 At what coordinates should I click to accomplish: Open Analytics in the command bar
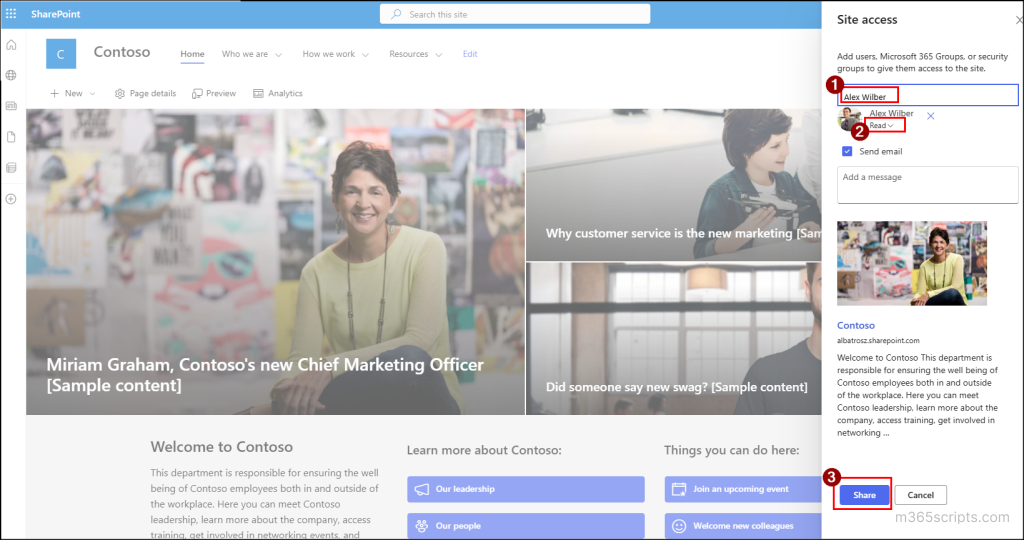(x=278, y=93)
